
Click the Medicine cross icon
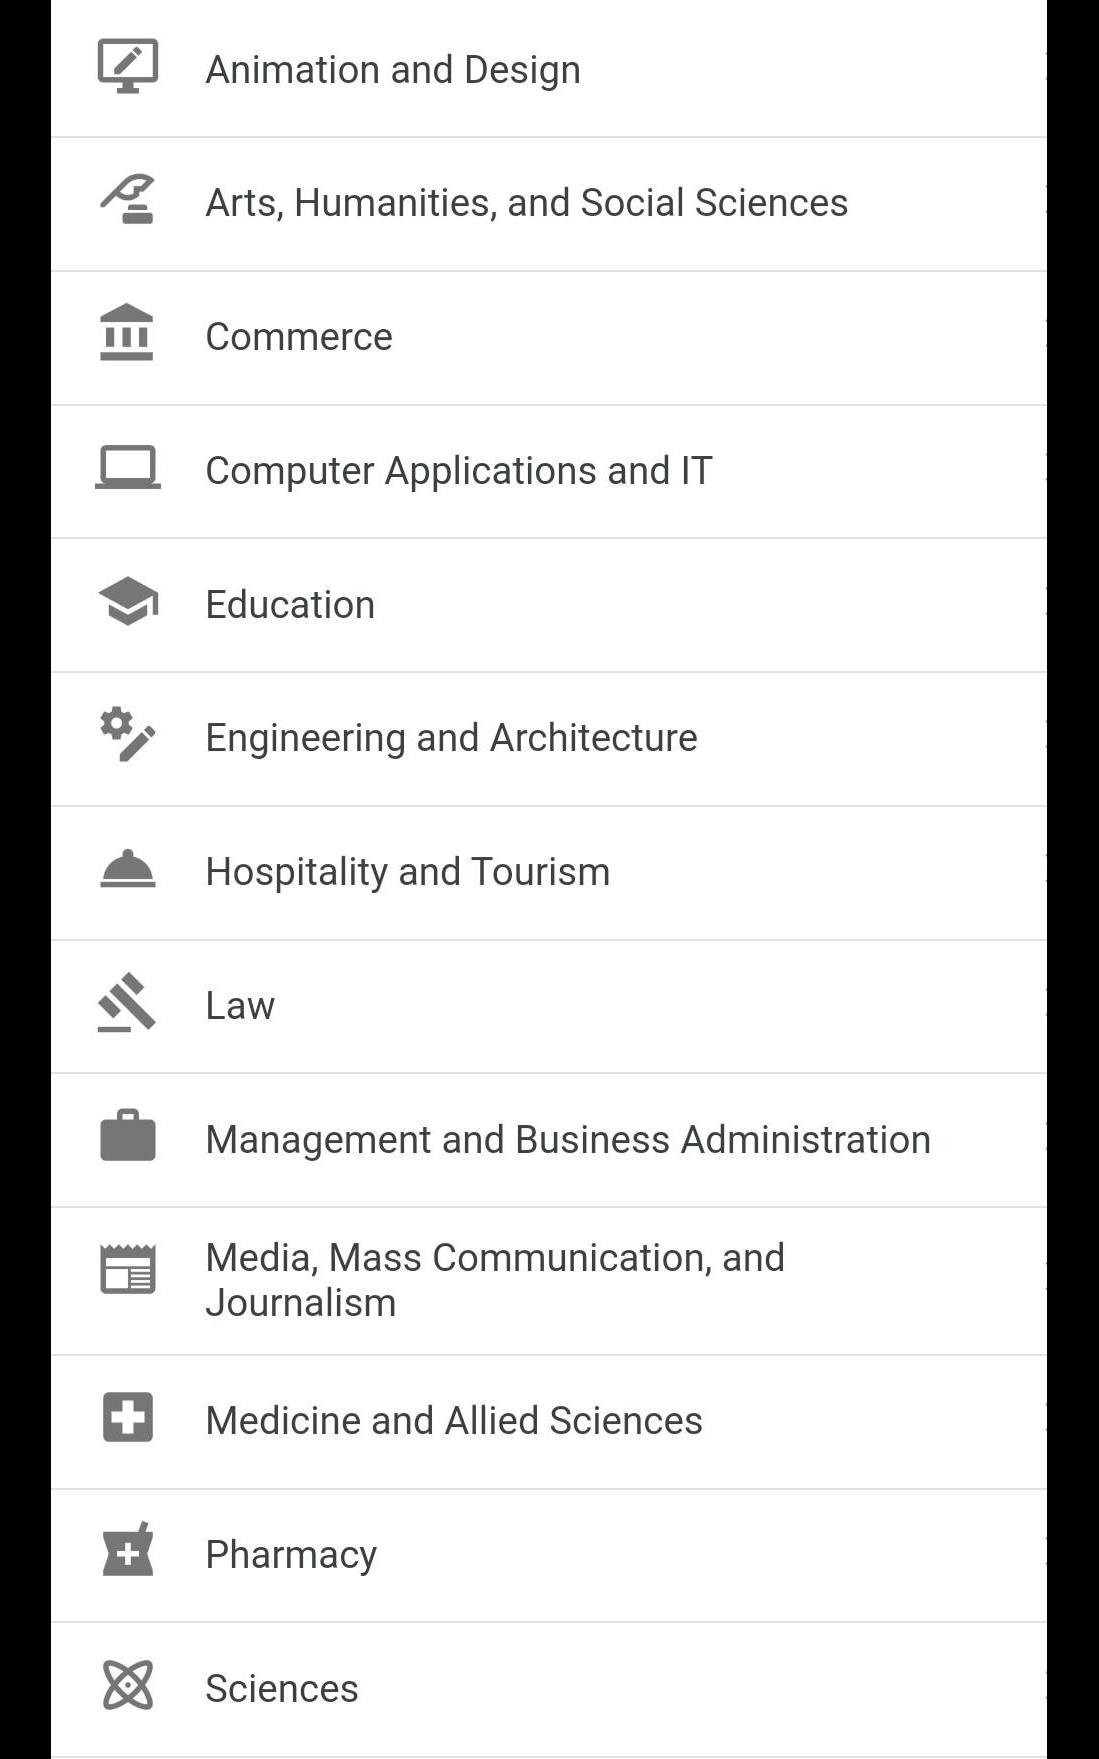pos(127,1418)
